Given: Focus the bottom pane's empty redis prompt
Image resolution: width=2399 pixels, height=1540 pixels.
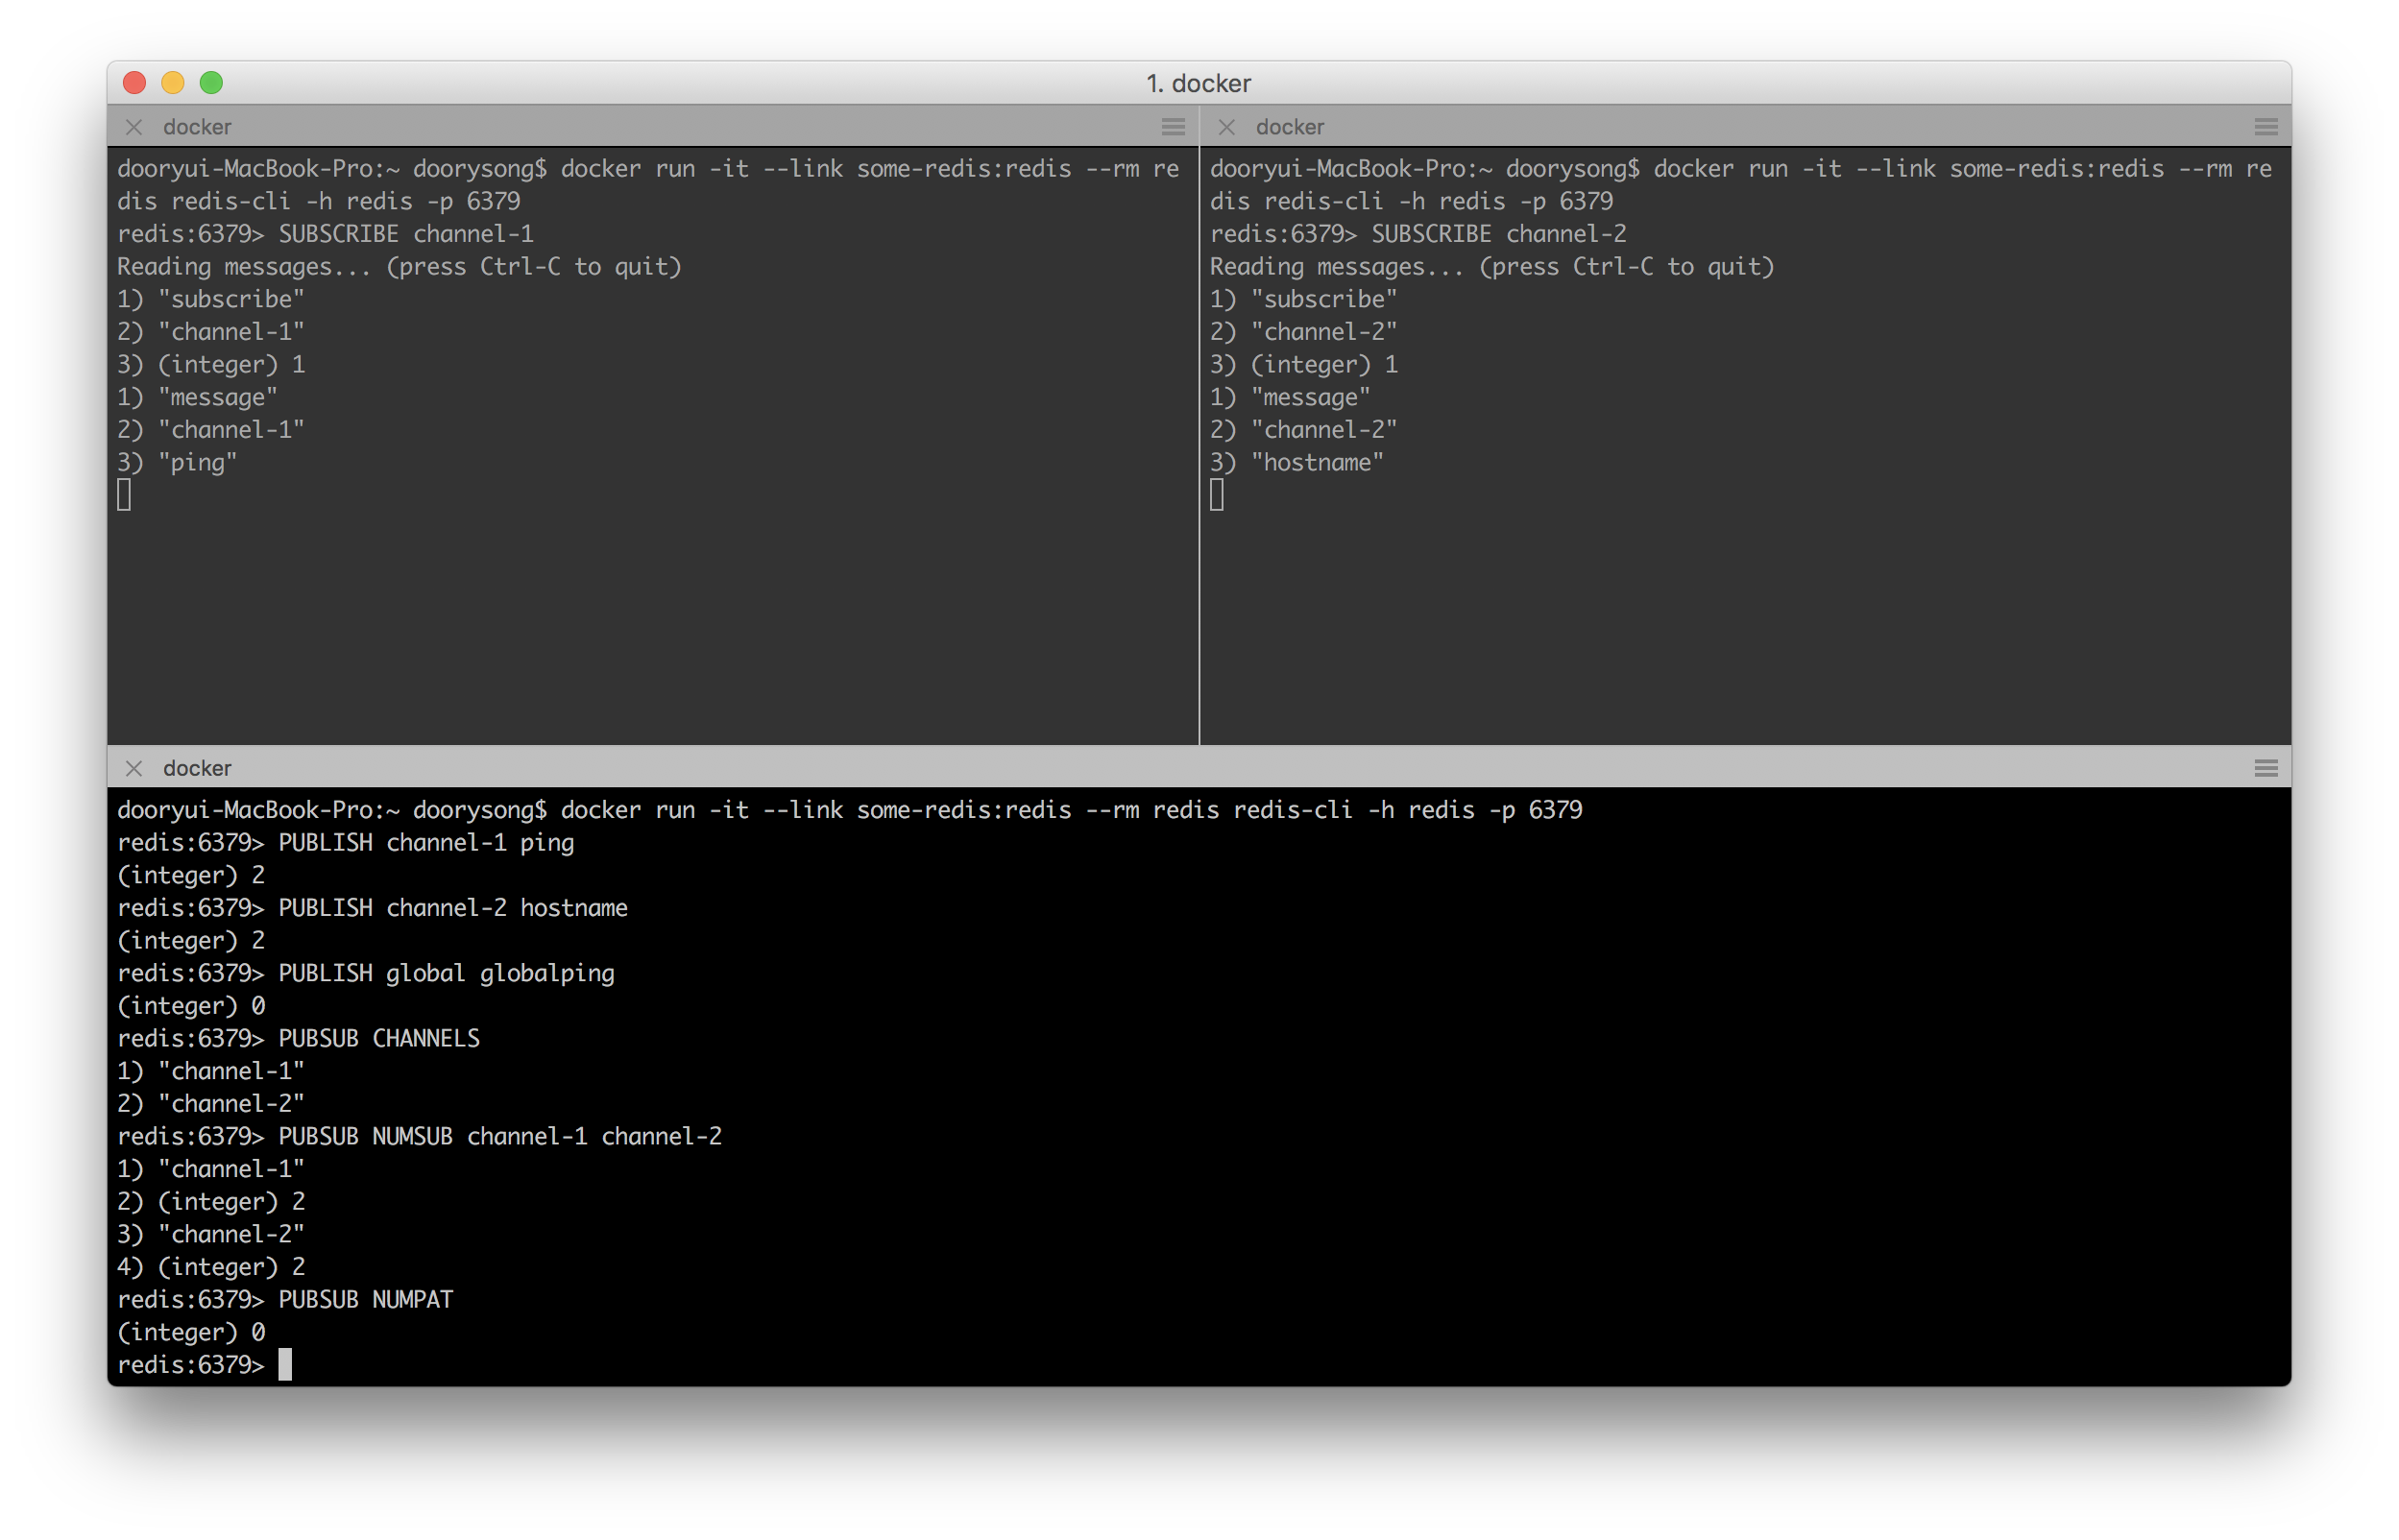Looking at the screenshot, I should [285, 1365].
